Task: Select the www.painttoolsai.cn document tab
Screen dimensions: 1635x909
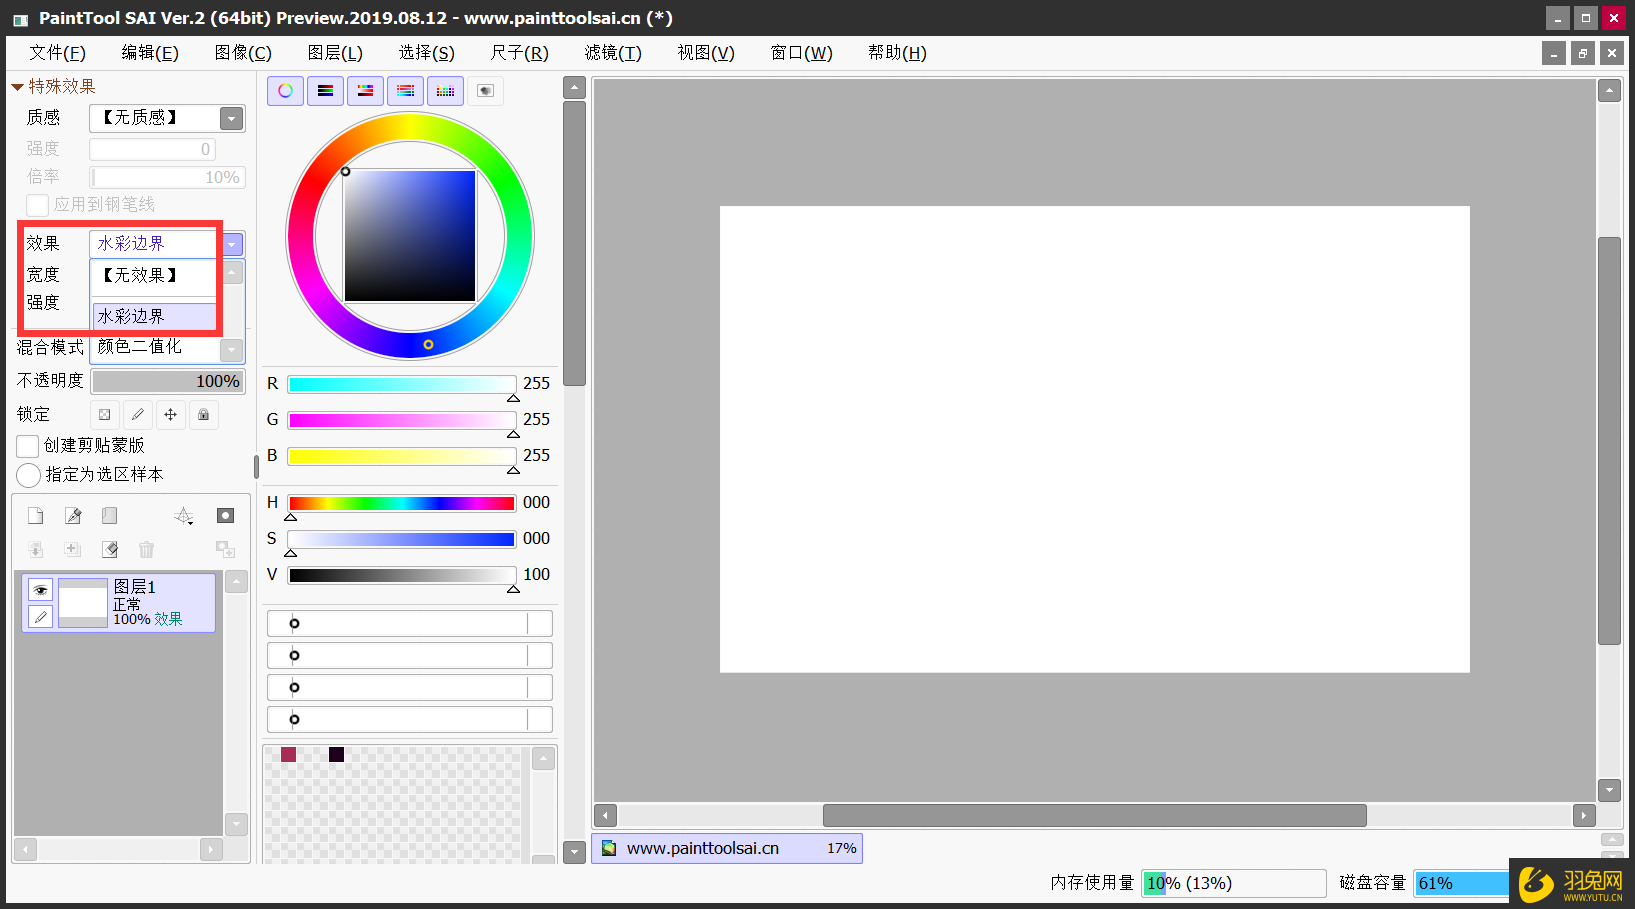Action: tap(702, 848)
